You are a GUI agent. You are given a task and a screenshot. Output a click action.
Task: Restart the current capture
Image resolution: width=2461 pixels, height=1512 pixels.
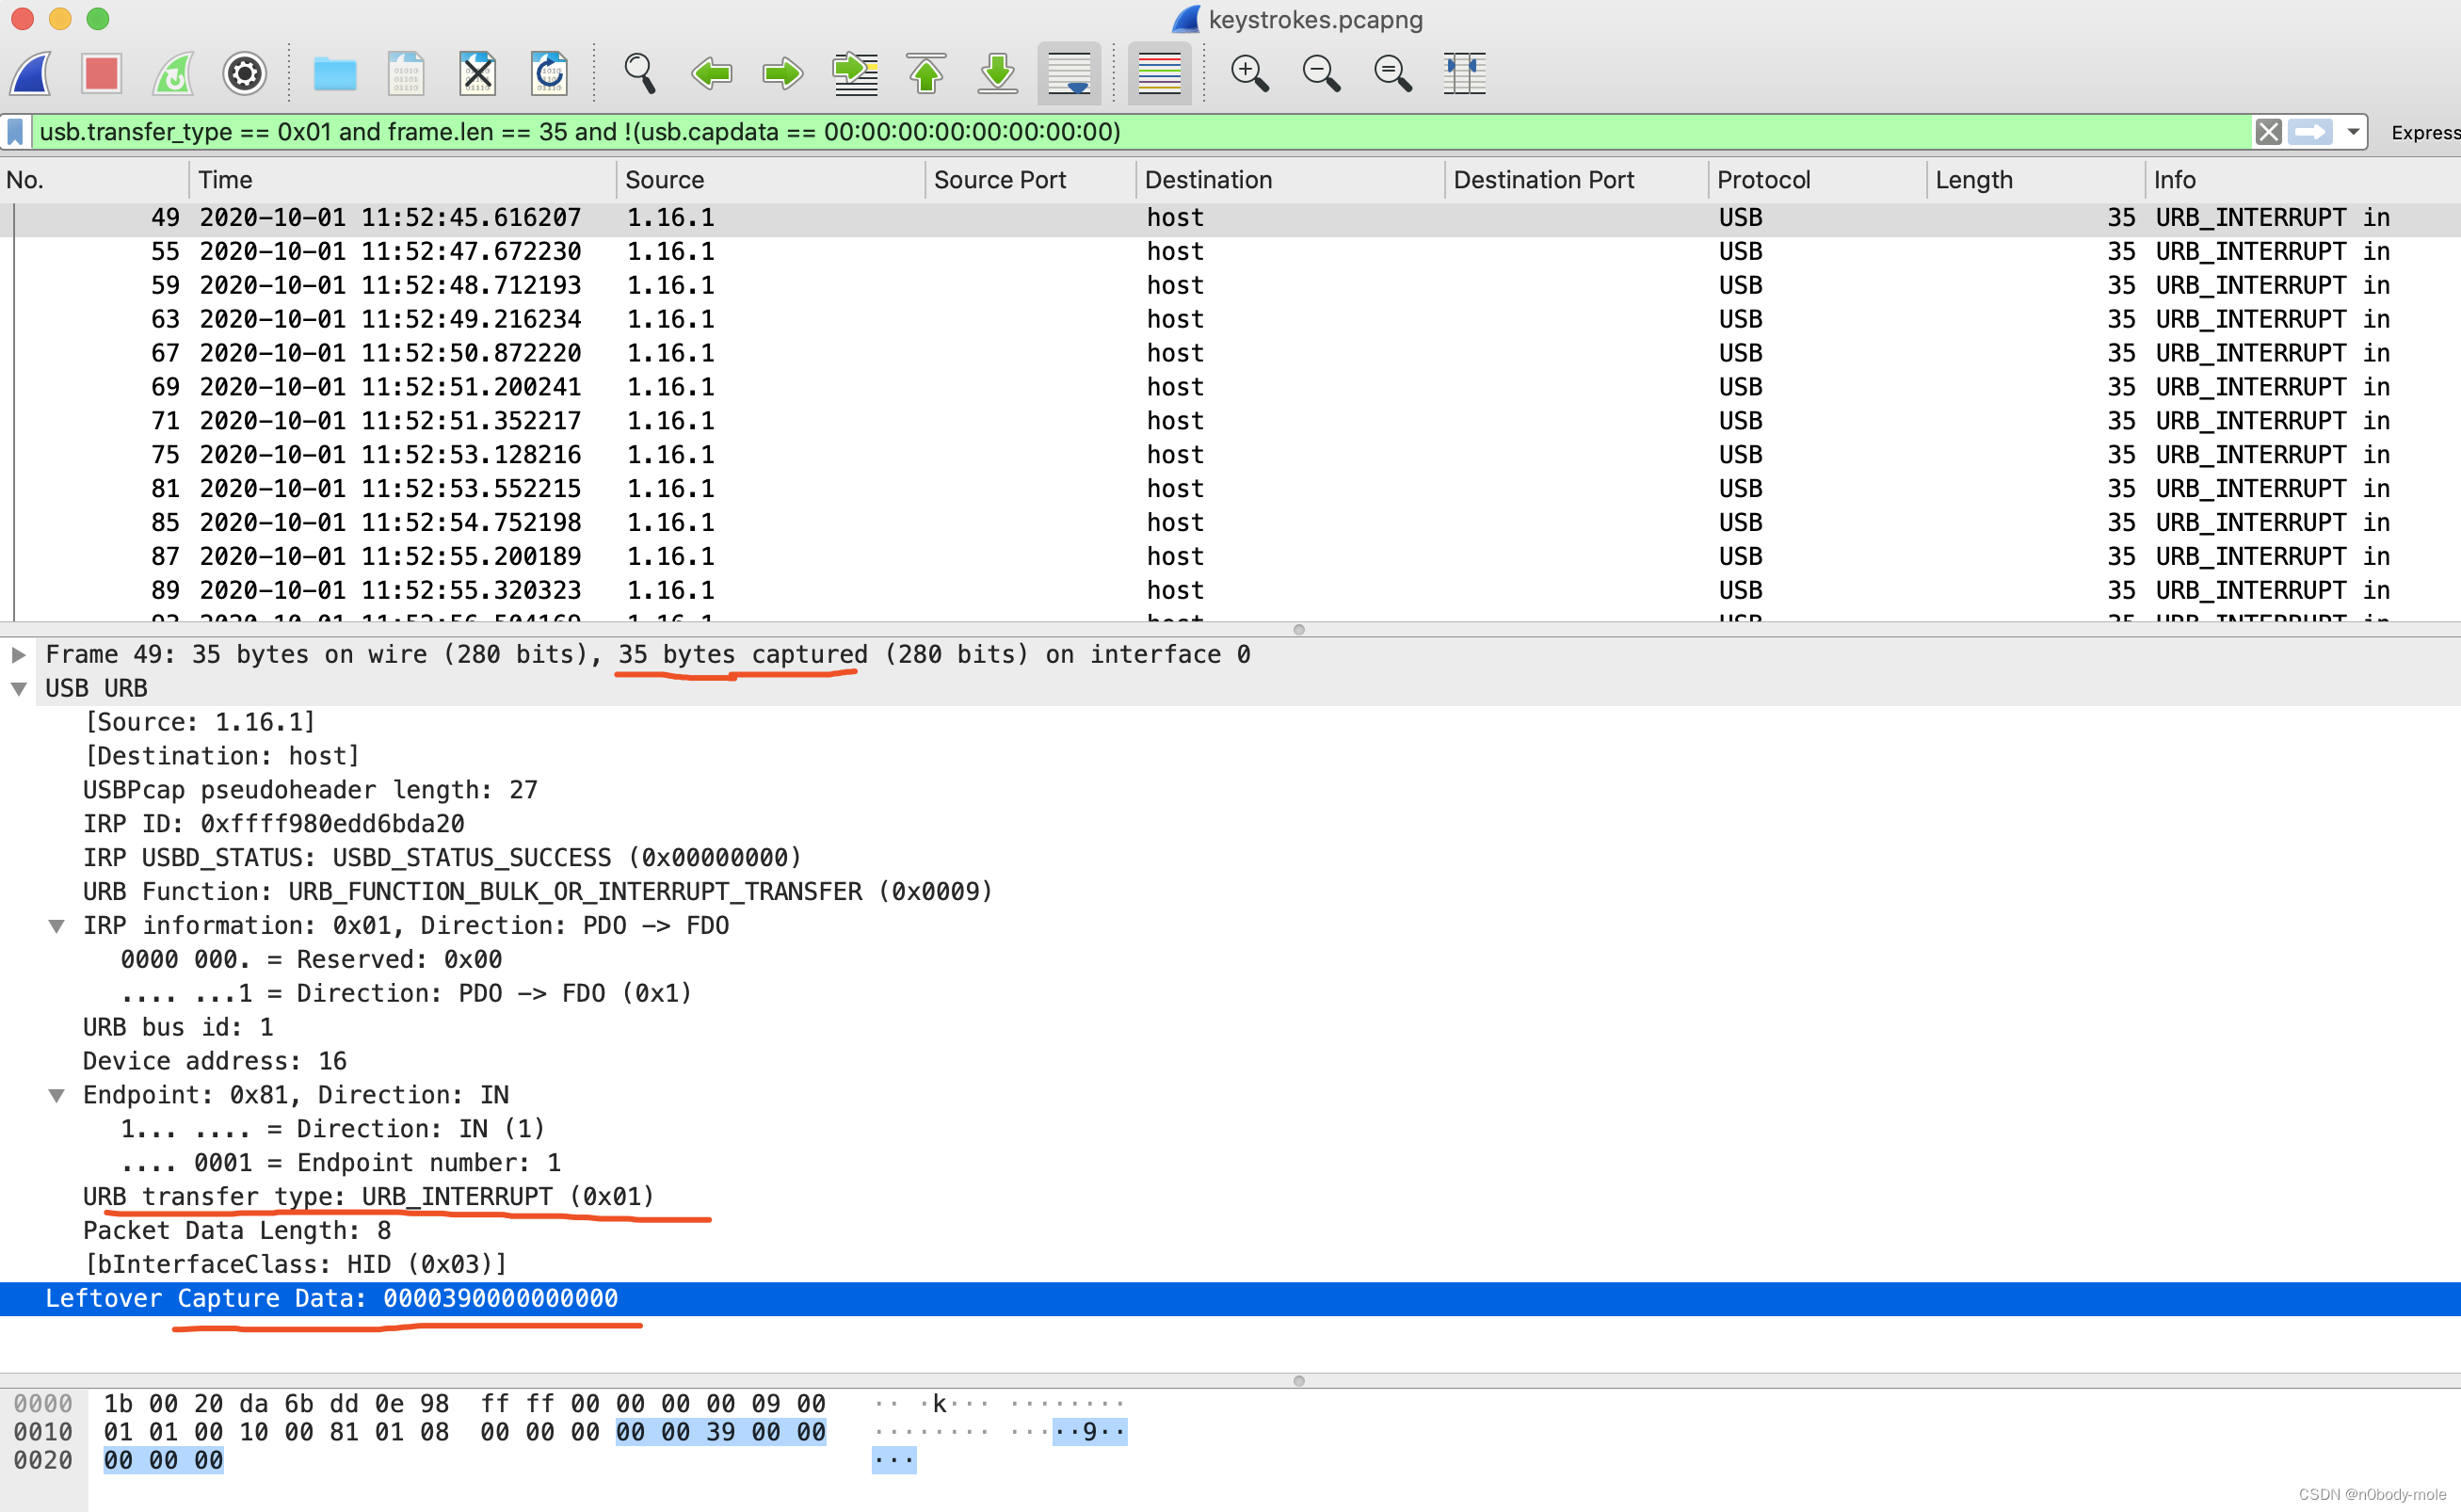pos(173,73)
